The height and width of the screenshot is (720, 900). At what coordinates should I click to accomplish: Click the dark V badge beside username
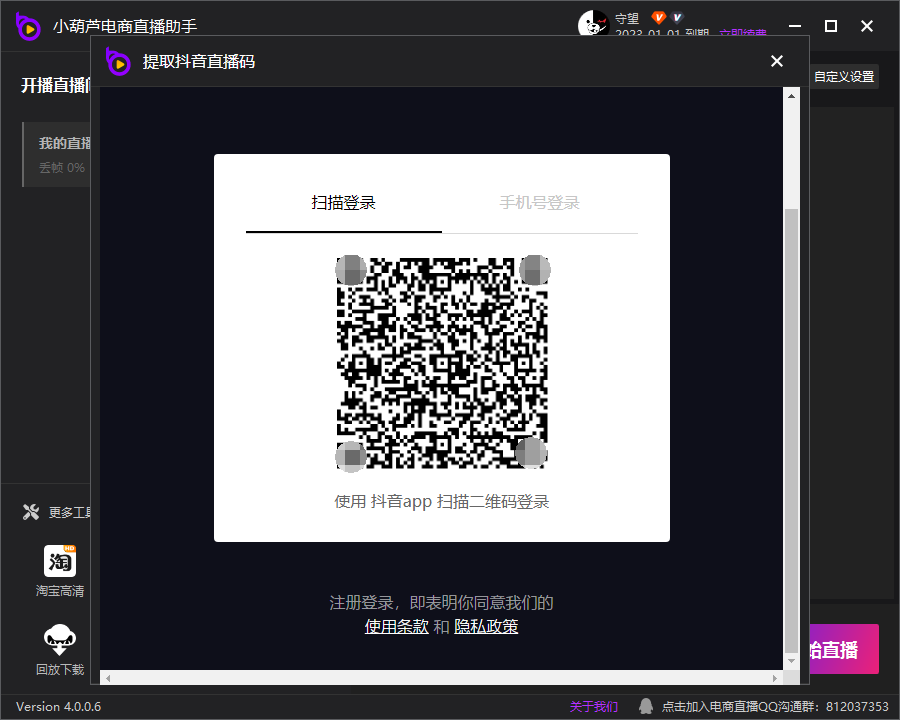[677, 18]
